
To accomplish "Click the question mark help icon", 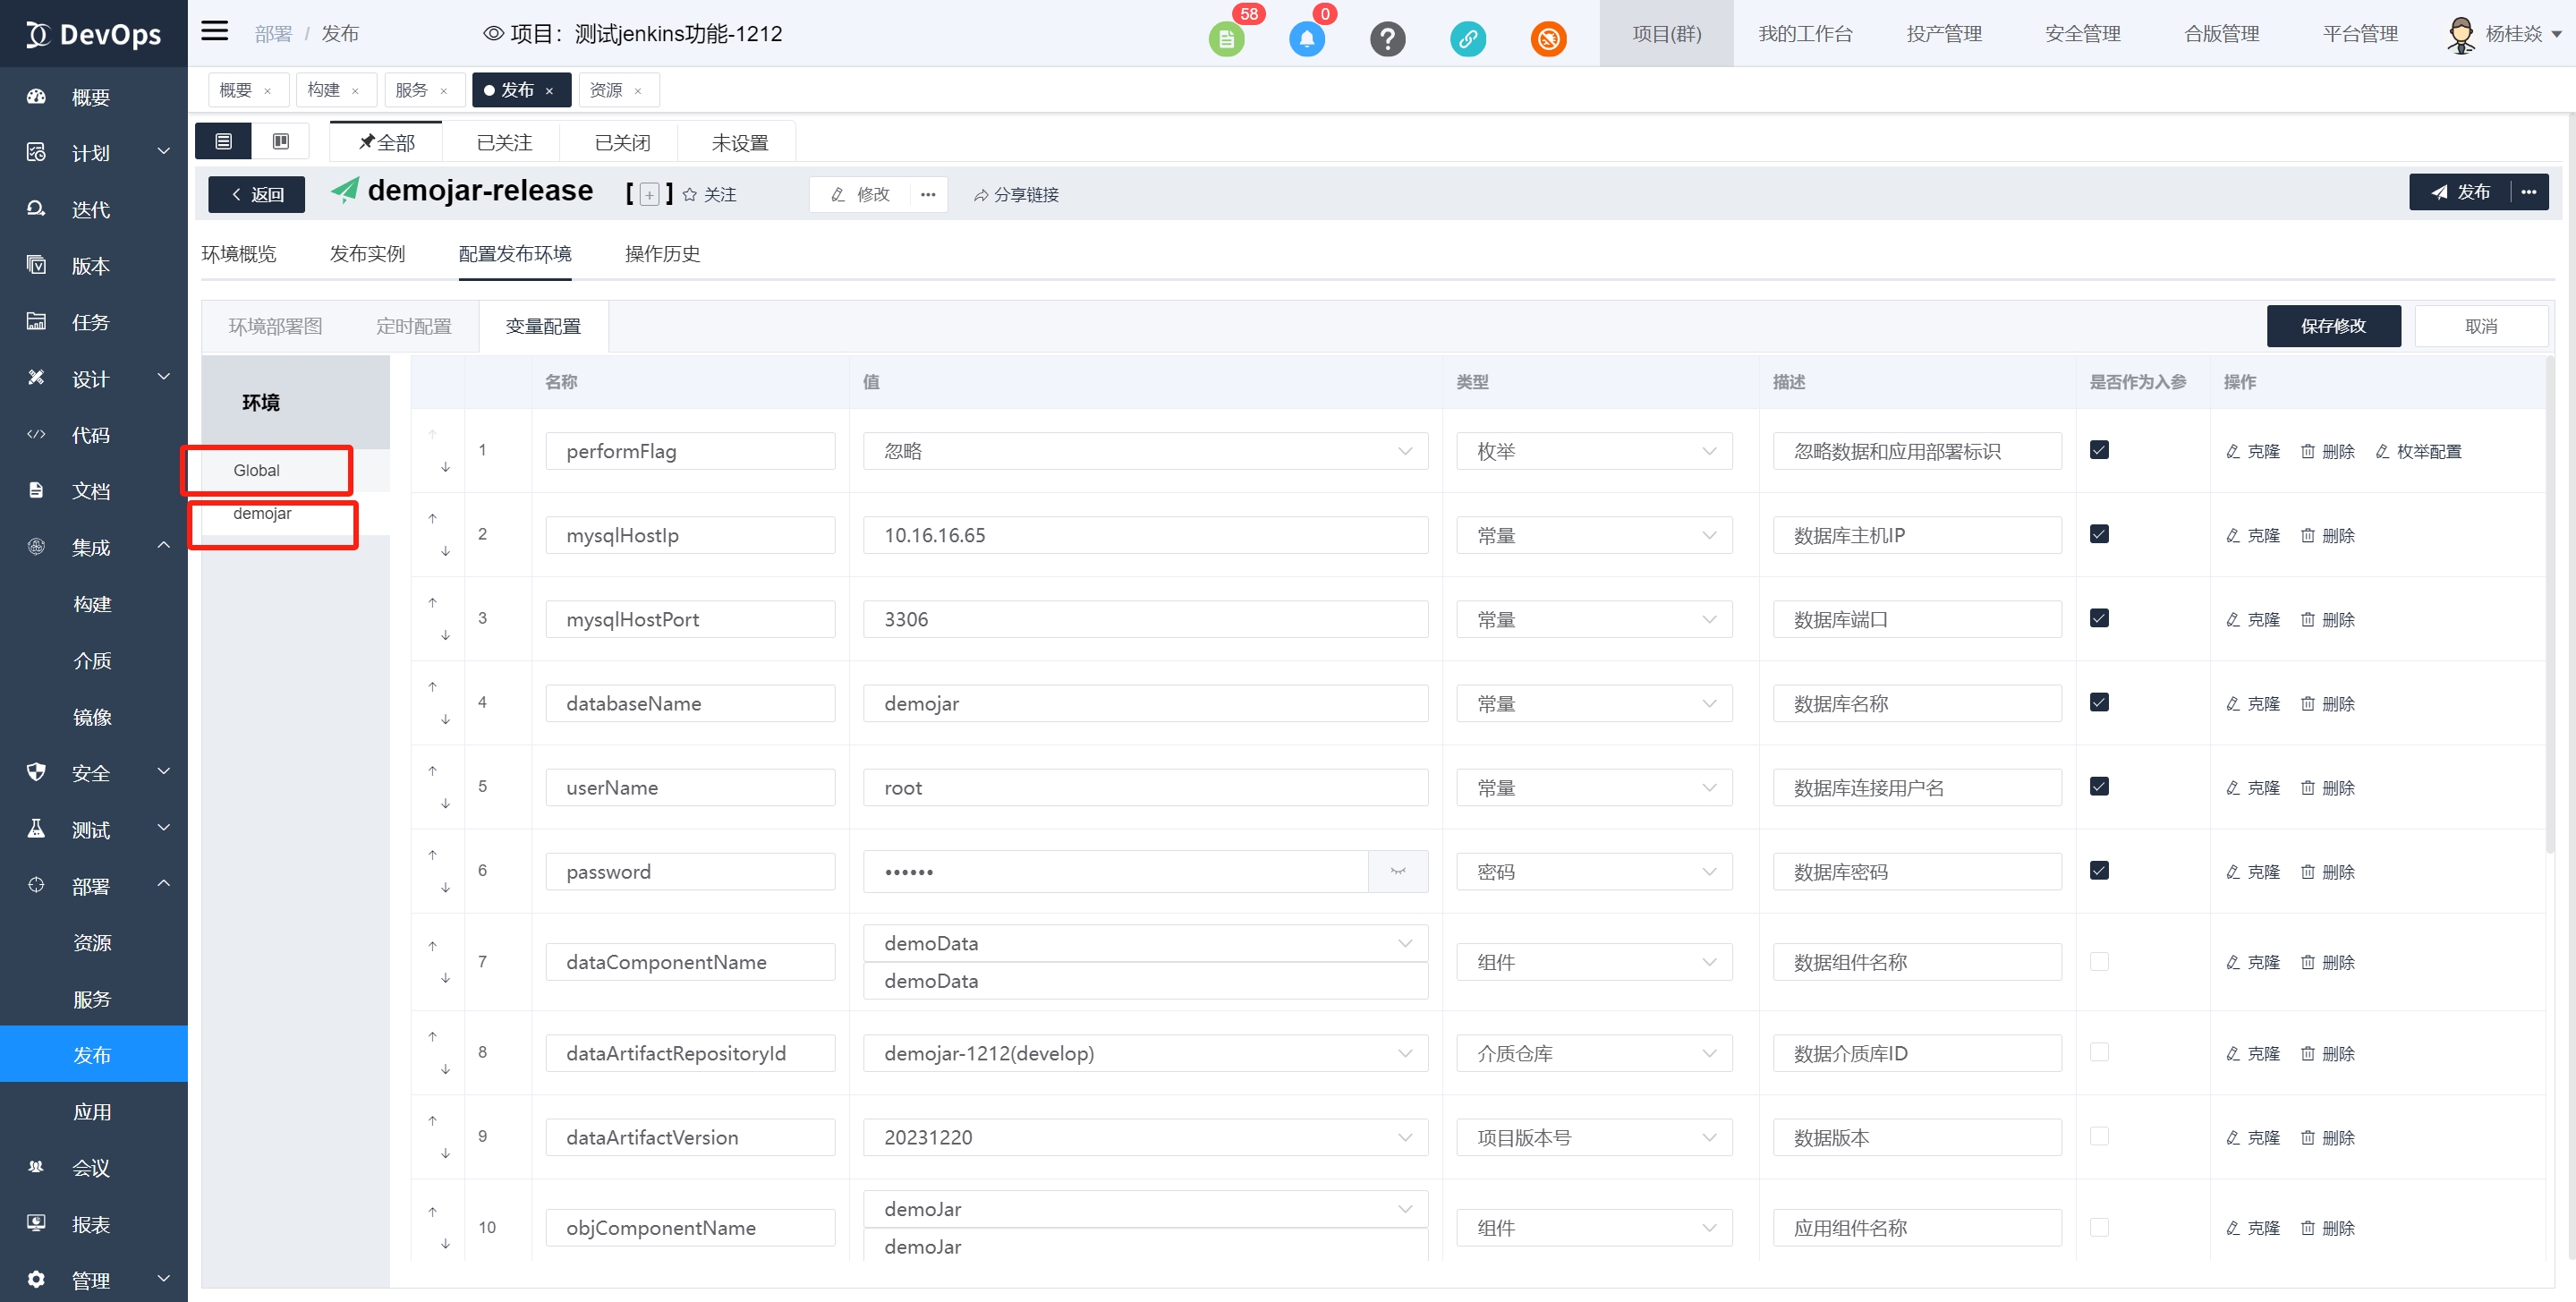I will [x=1387, y=39].
